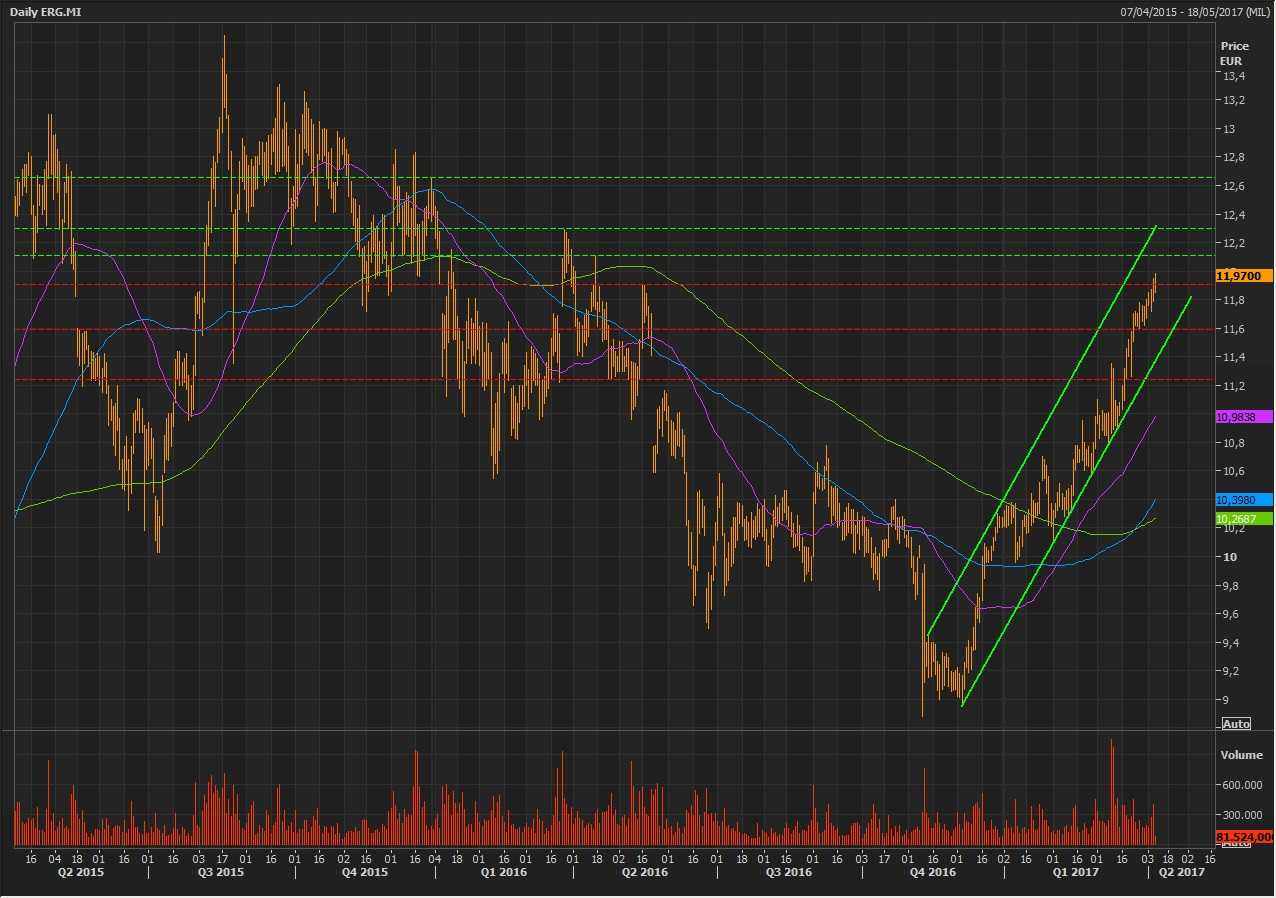Click the 'Price EUR' axis label
1276x898 pixels.
(x=1234, y=53)
